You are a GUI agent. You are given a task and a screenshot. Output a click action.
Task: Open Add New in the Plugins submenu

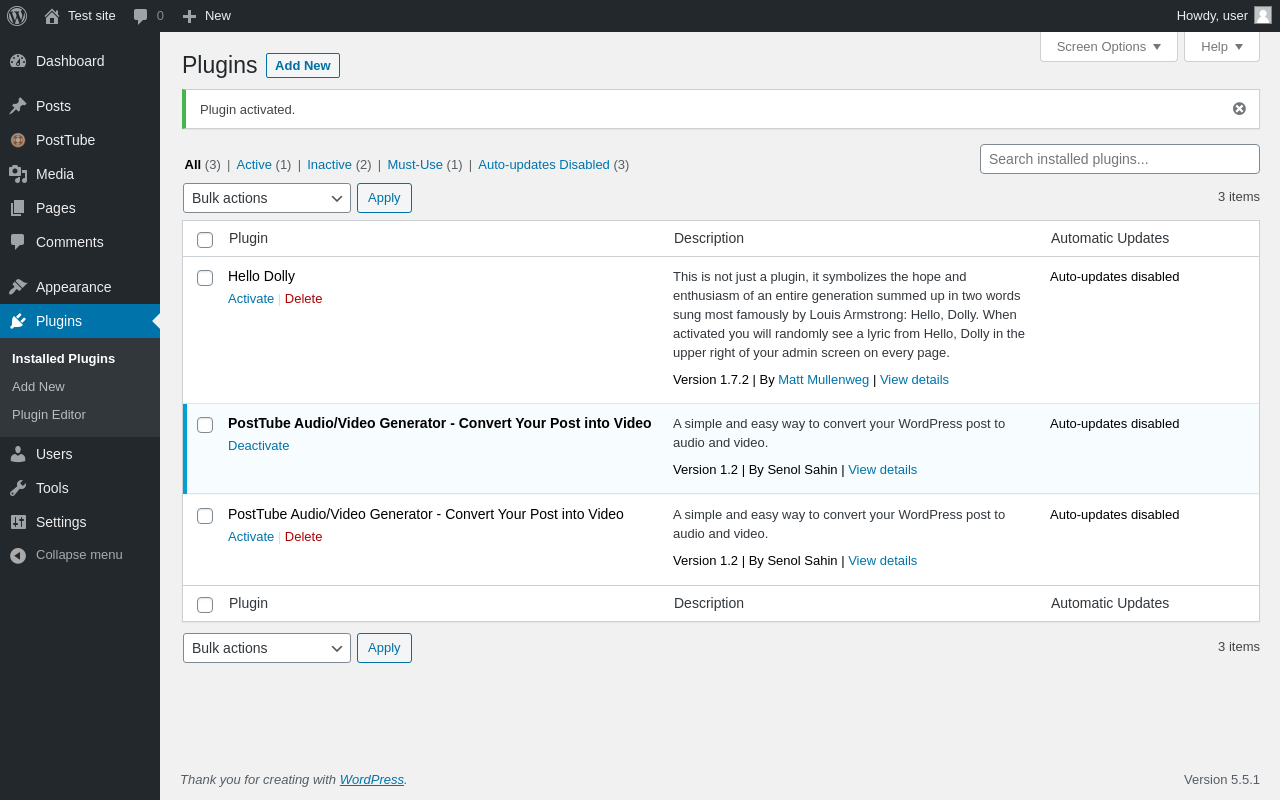tap(38, 387)
